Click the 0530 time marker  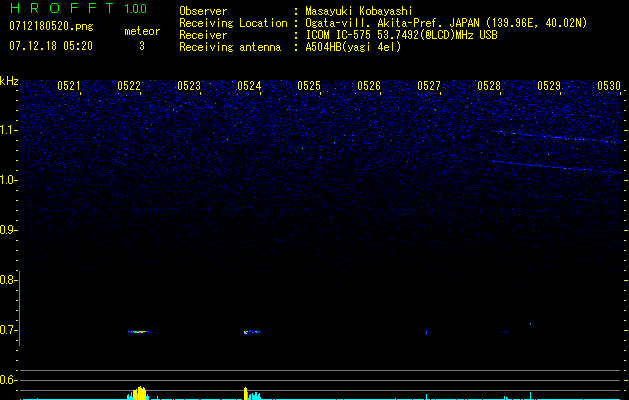[x=609, y=86]
